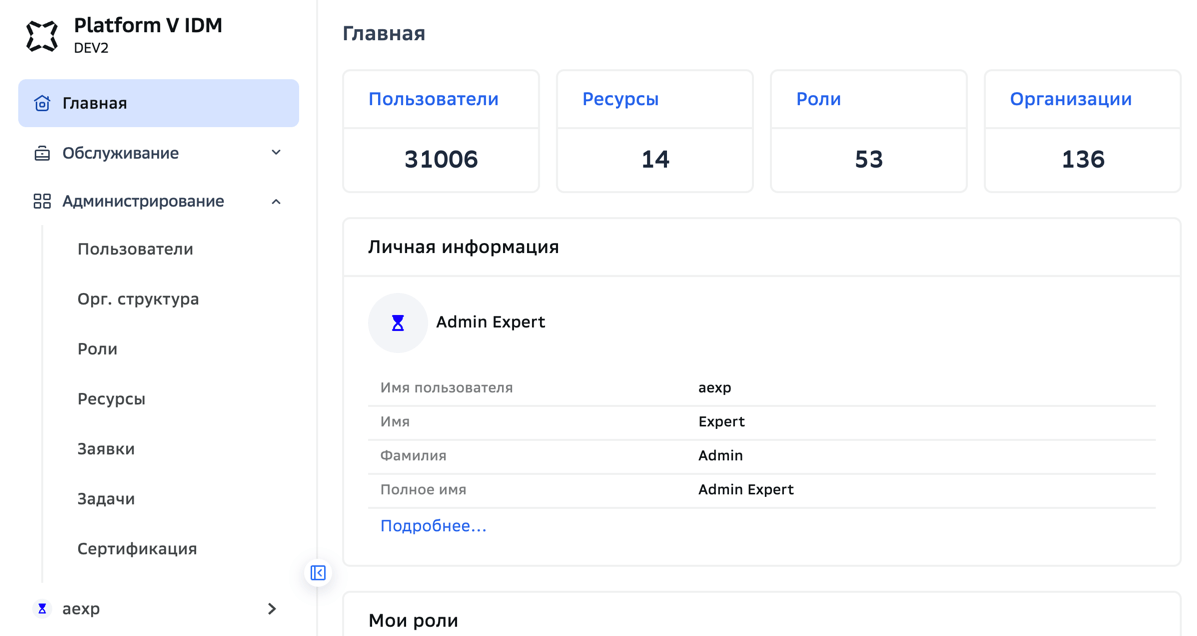This screenshot has width=1197, height=636.
Task: Open Задачи in the sidebar
Action: [x=106, y=499]
